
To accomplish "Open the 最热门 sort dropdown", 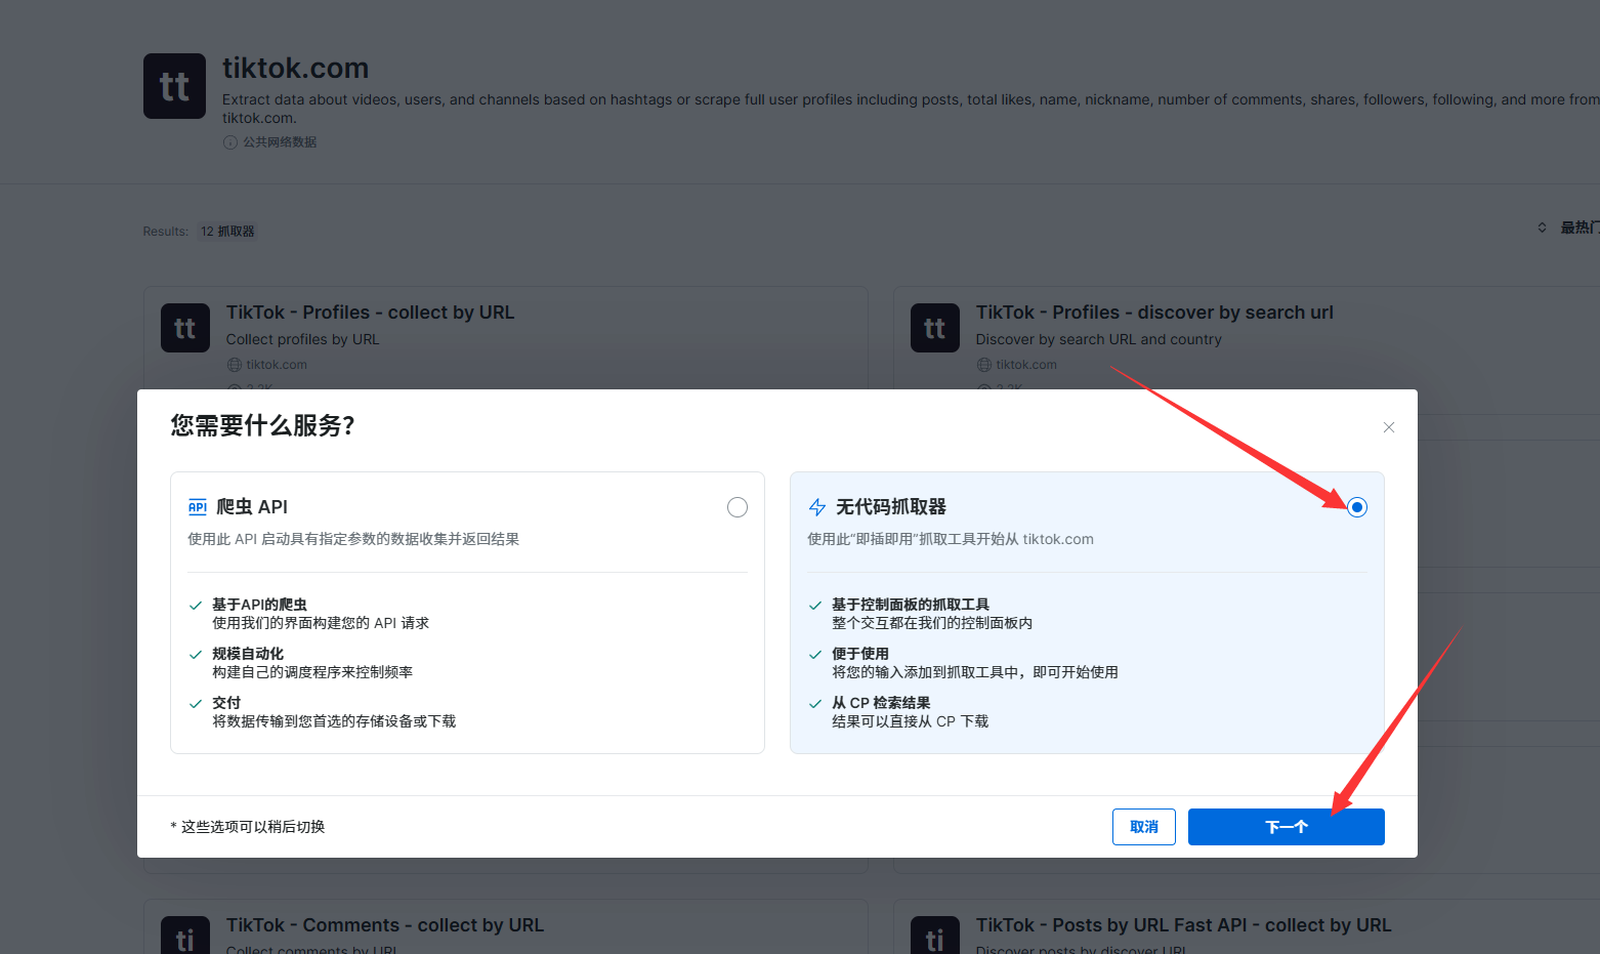I will [1568, 228].
